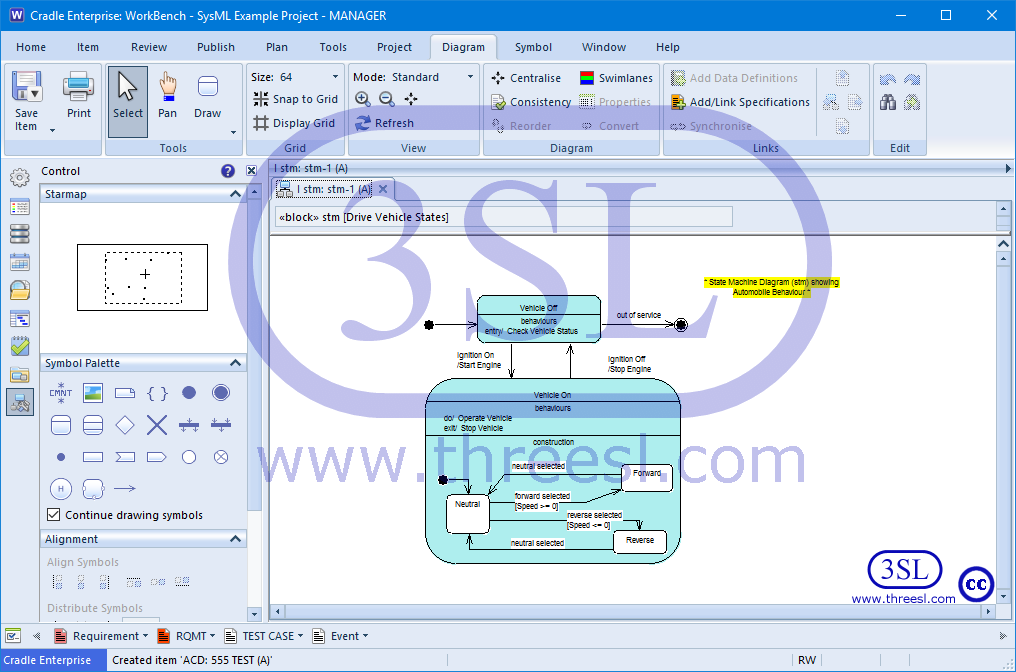Open the Size 64 dropdown
The height and width of the screenshot is (672, 1016).
click(x=336, y=76)
